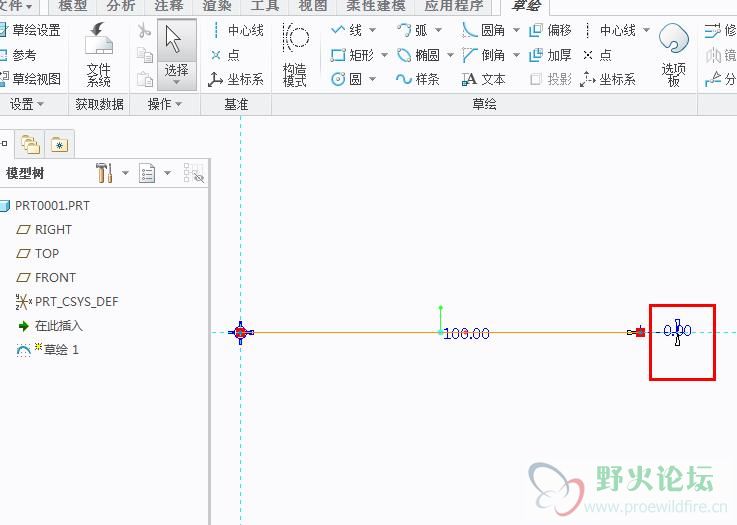Screen dimensions: 737x525
Task: Open the Folder Browser navigator tab
Action: (x=30, y=144)
